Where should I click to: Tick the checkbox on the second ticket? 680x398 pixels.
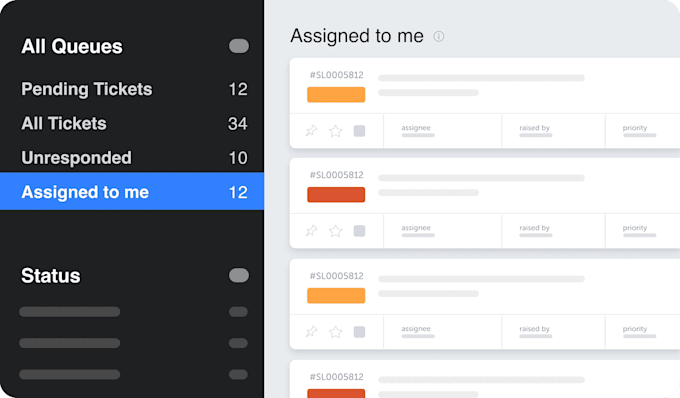coord(359,231)
